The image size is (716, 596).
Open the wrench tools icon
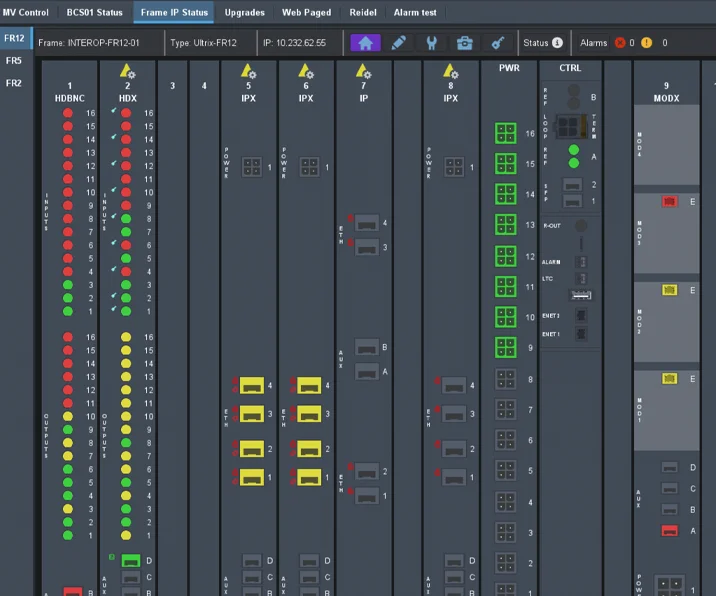431,43
